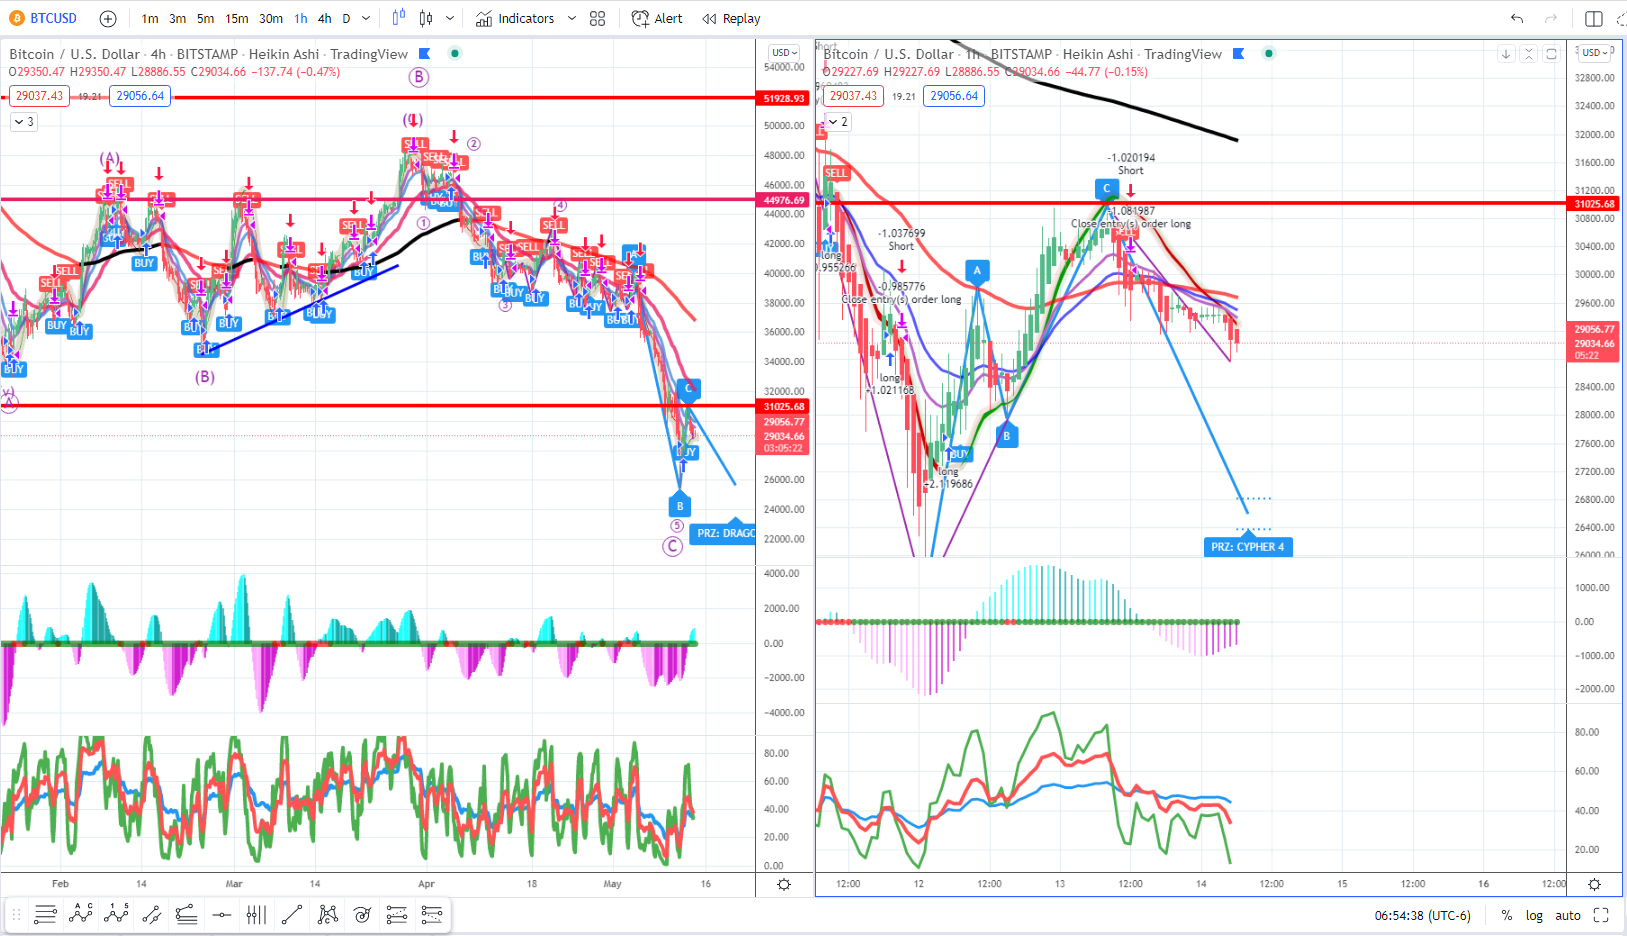Select the Fib retracement drawing tool
The height and width of the screenshot is (936, 1627).
pos(45,914)
